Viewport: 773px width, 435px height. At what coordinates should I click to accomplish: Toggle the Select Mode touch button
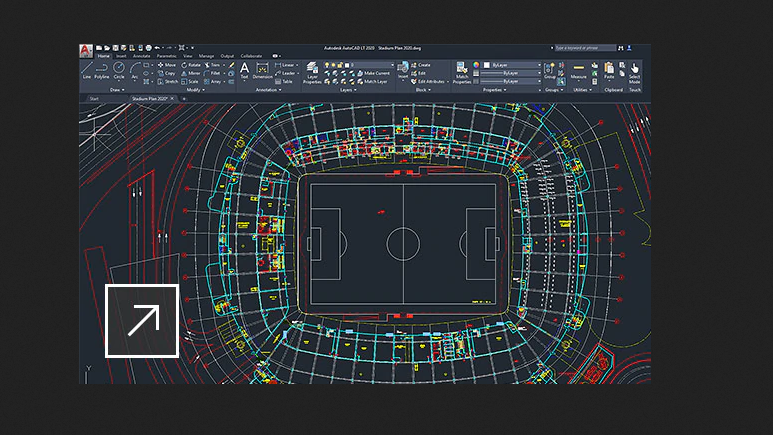click(635, 73)
